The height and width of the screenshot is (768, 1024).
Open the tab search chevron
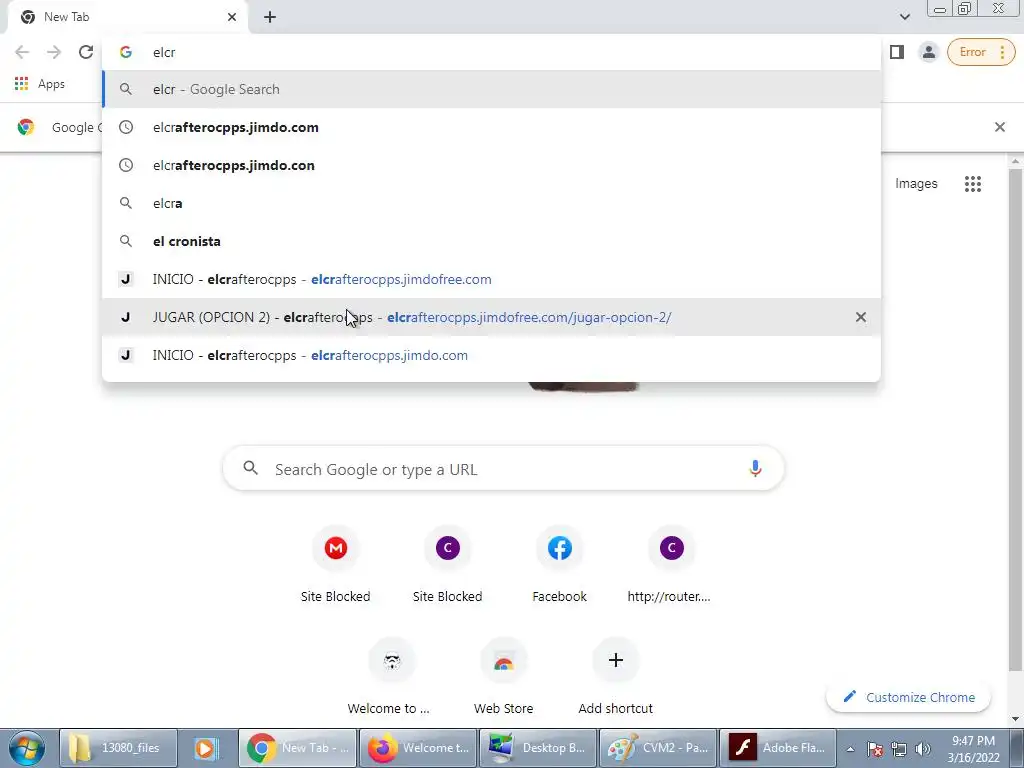[904, 17]
